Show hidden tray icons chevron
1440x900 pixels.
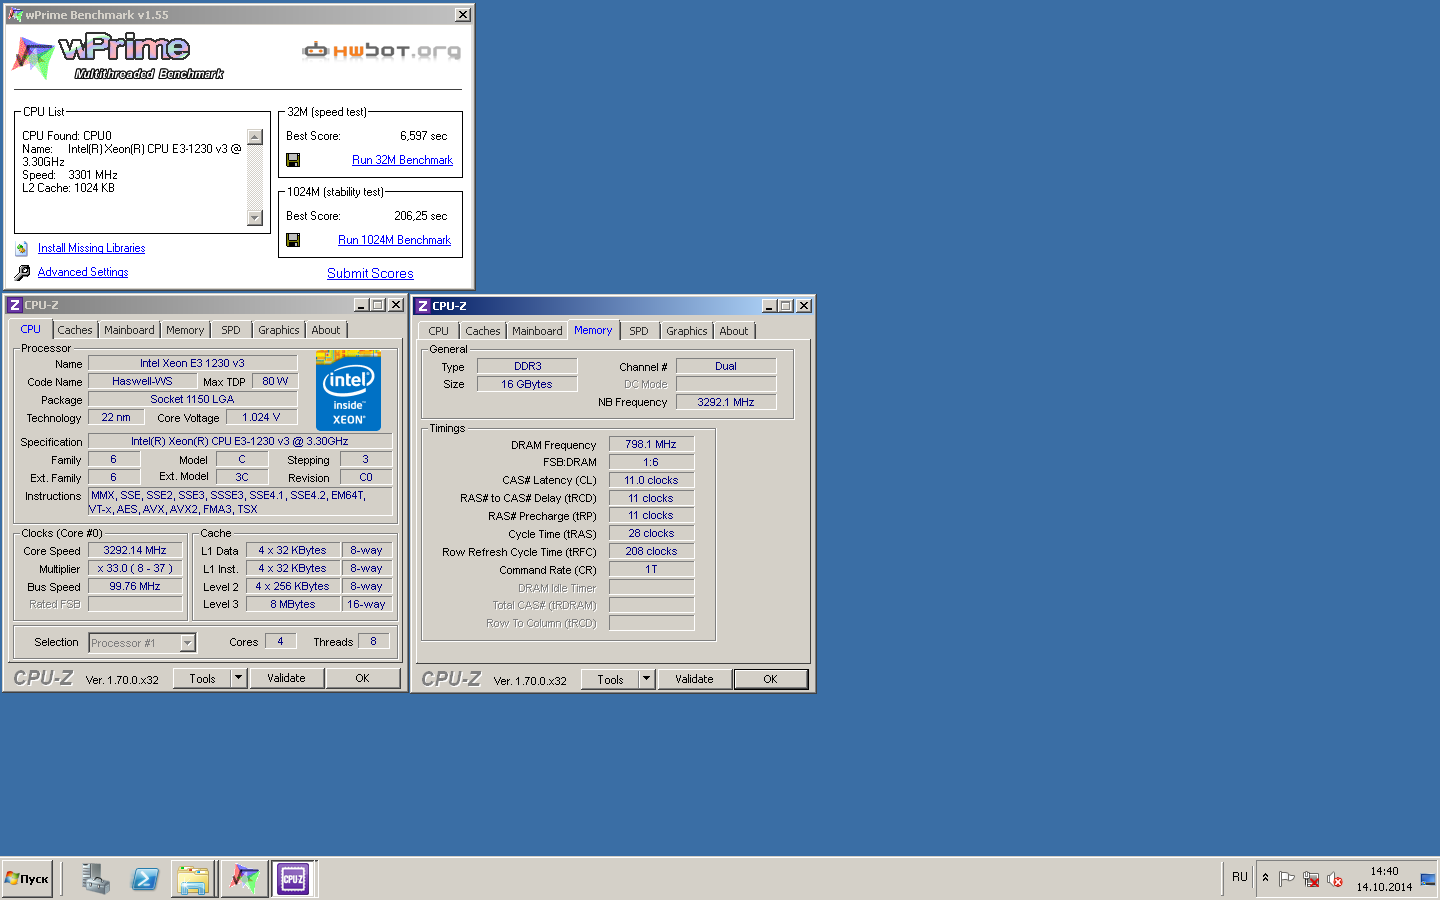1265,878
